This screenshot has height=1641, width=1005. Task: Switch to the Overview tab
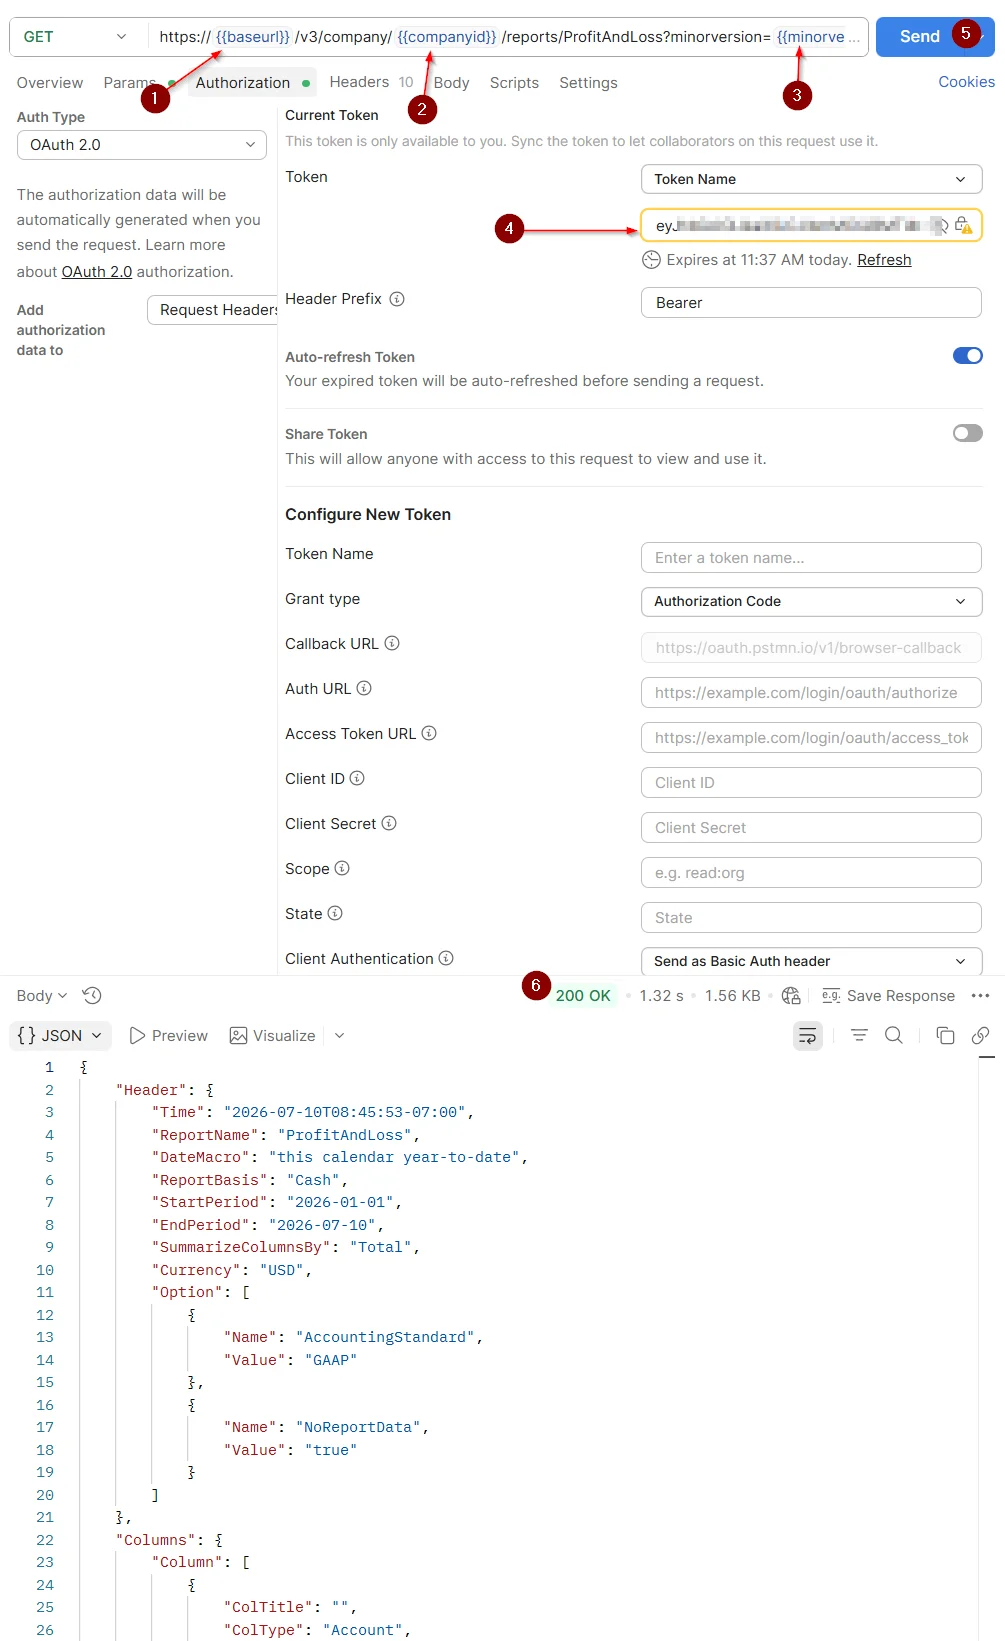[x=50, y=83]
